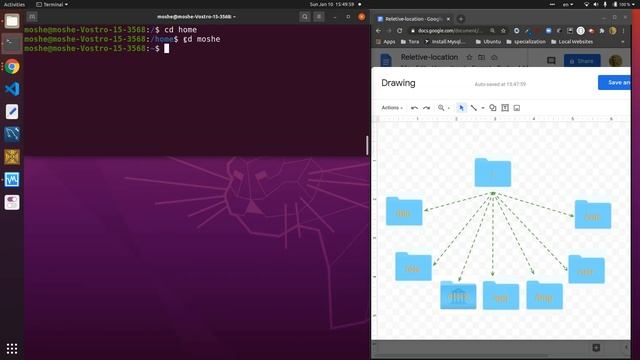640x360 pixels.
Task: Click the Drawing title text
Action: click(x=398, y=83)
